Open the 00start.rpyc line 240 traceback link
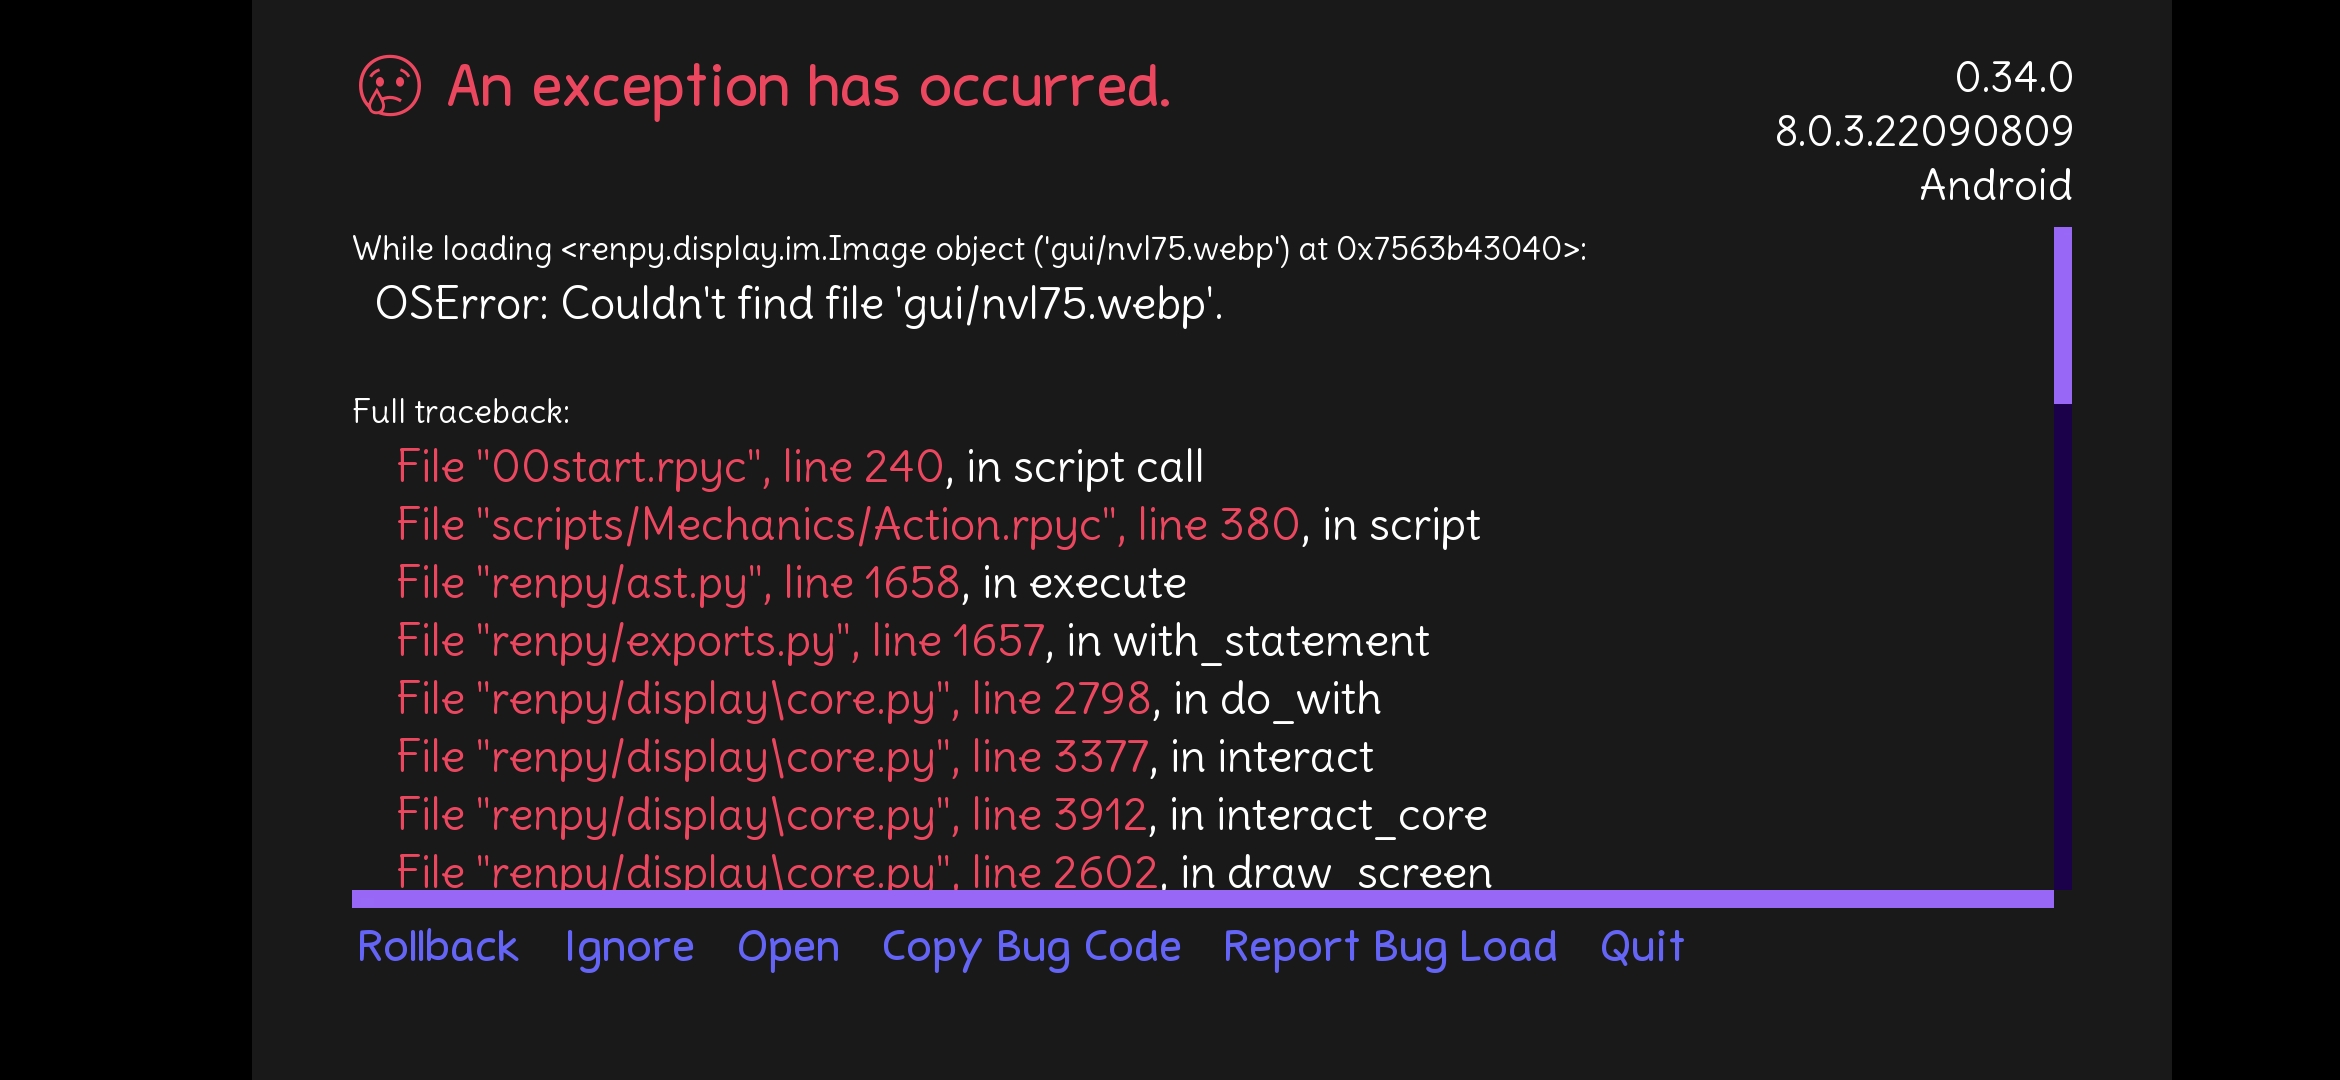 click(x=670, y=467)
